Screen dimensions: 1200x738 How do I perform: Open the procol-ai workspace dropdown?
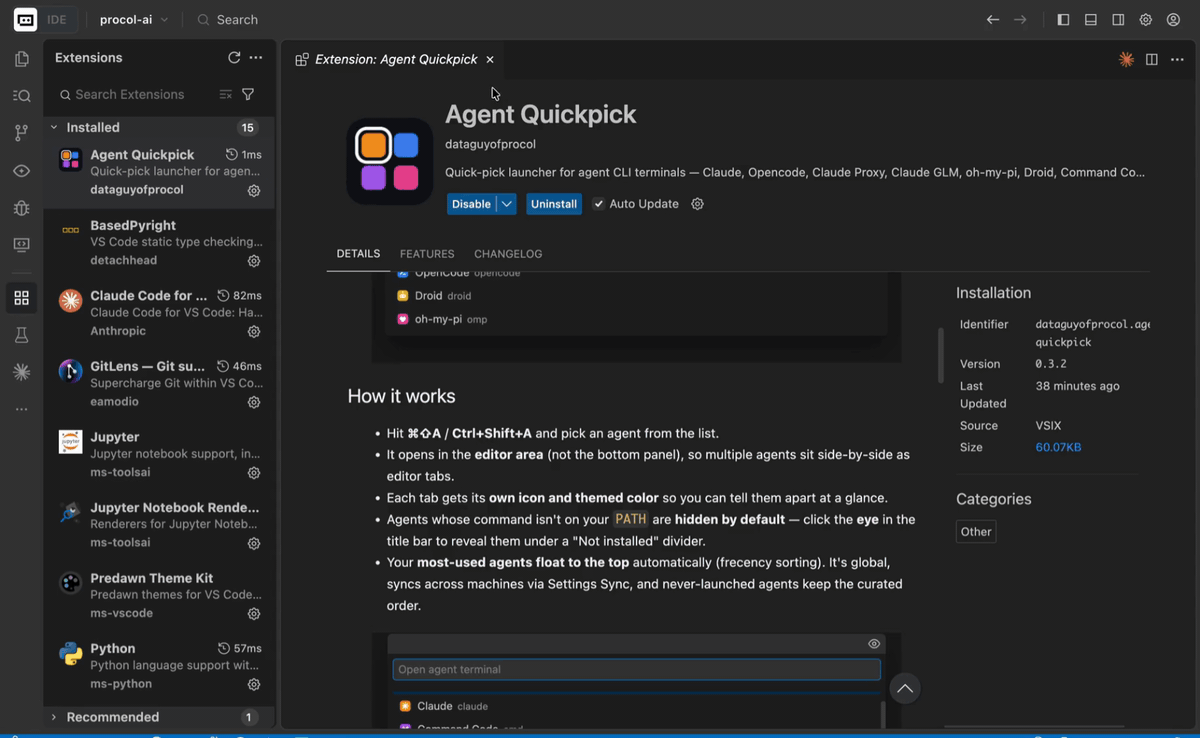pyautogui.click(x=134, y=20)
